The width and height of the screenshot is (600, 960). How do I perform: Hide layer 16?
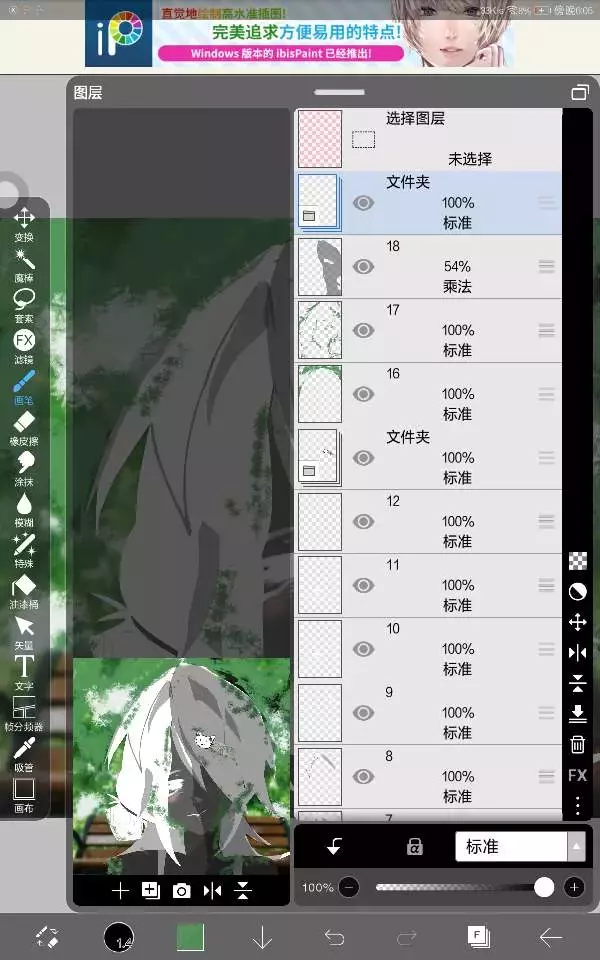click(x=363, y=394)
